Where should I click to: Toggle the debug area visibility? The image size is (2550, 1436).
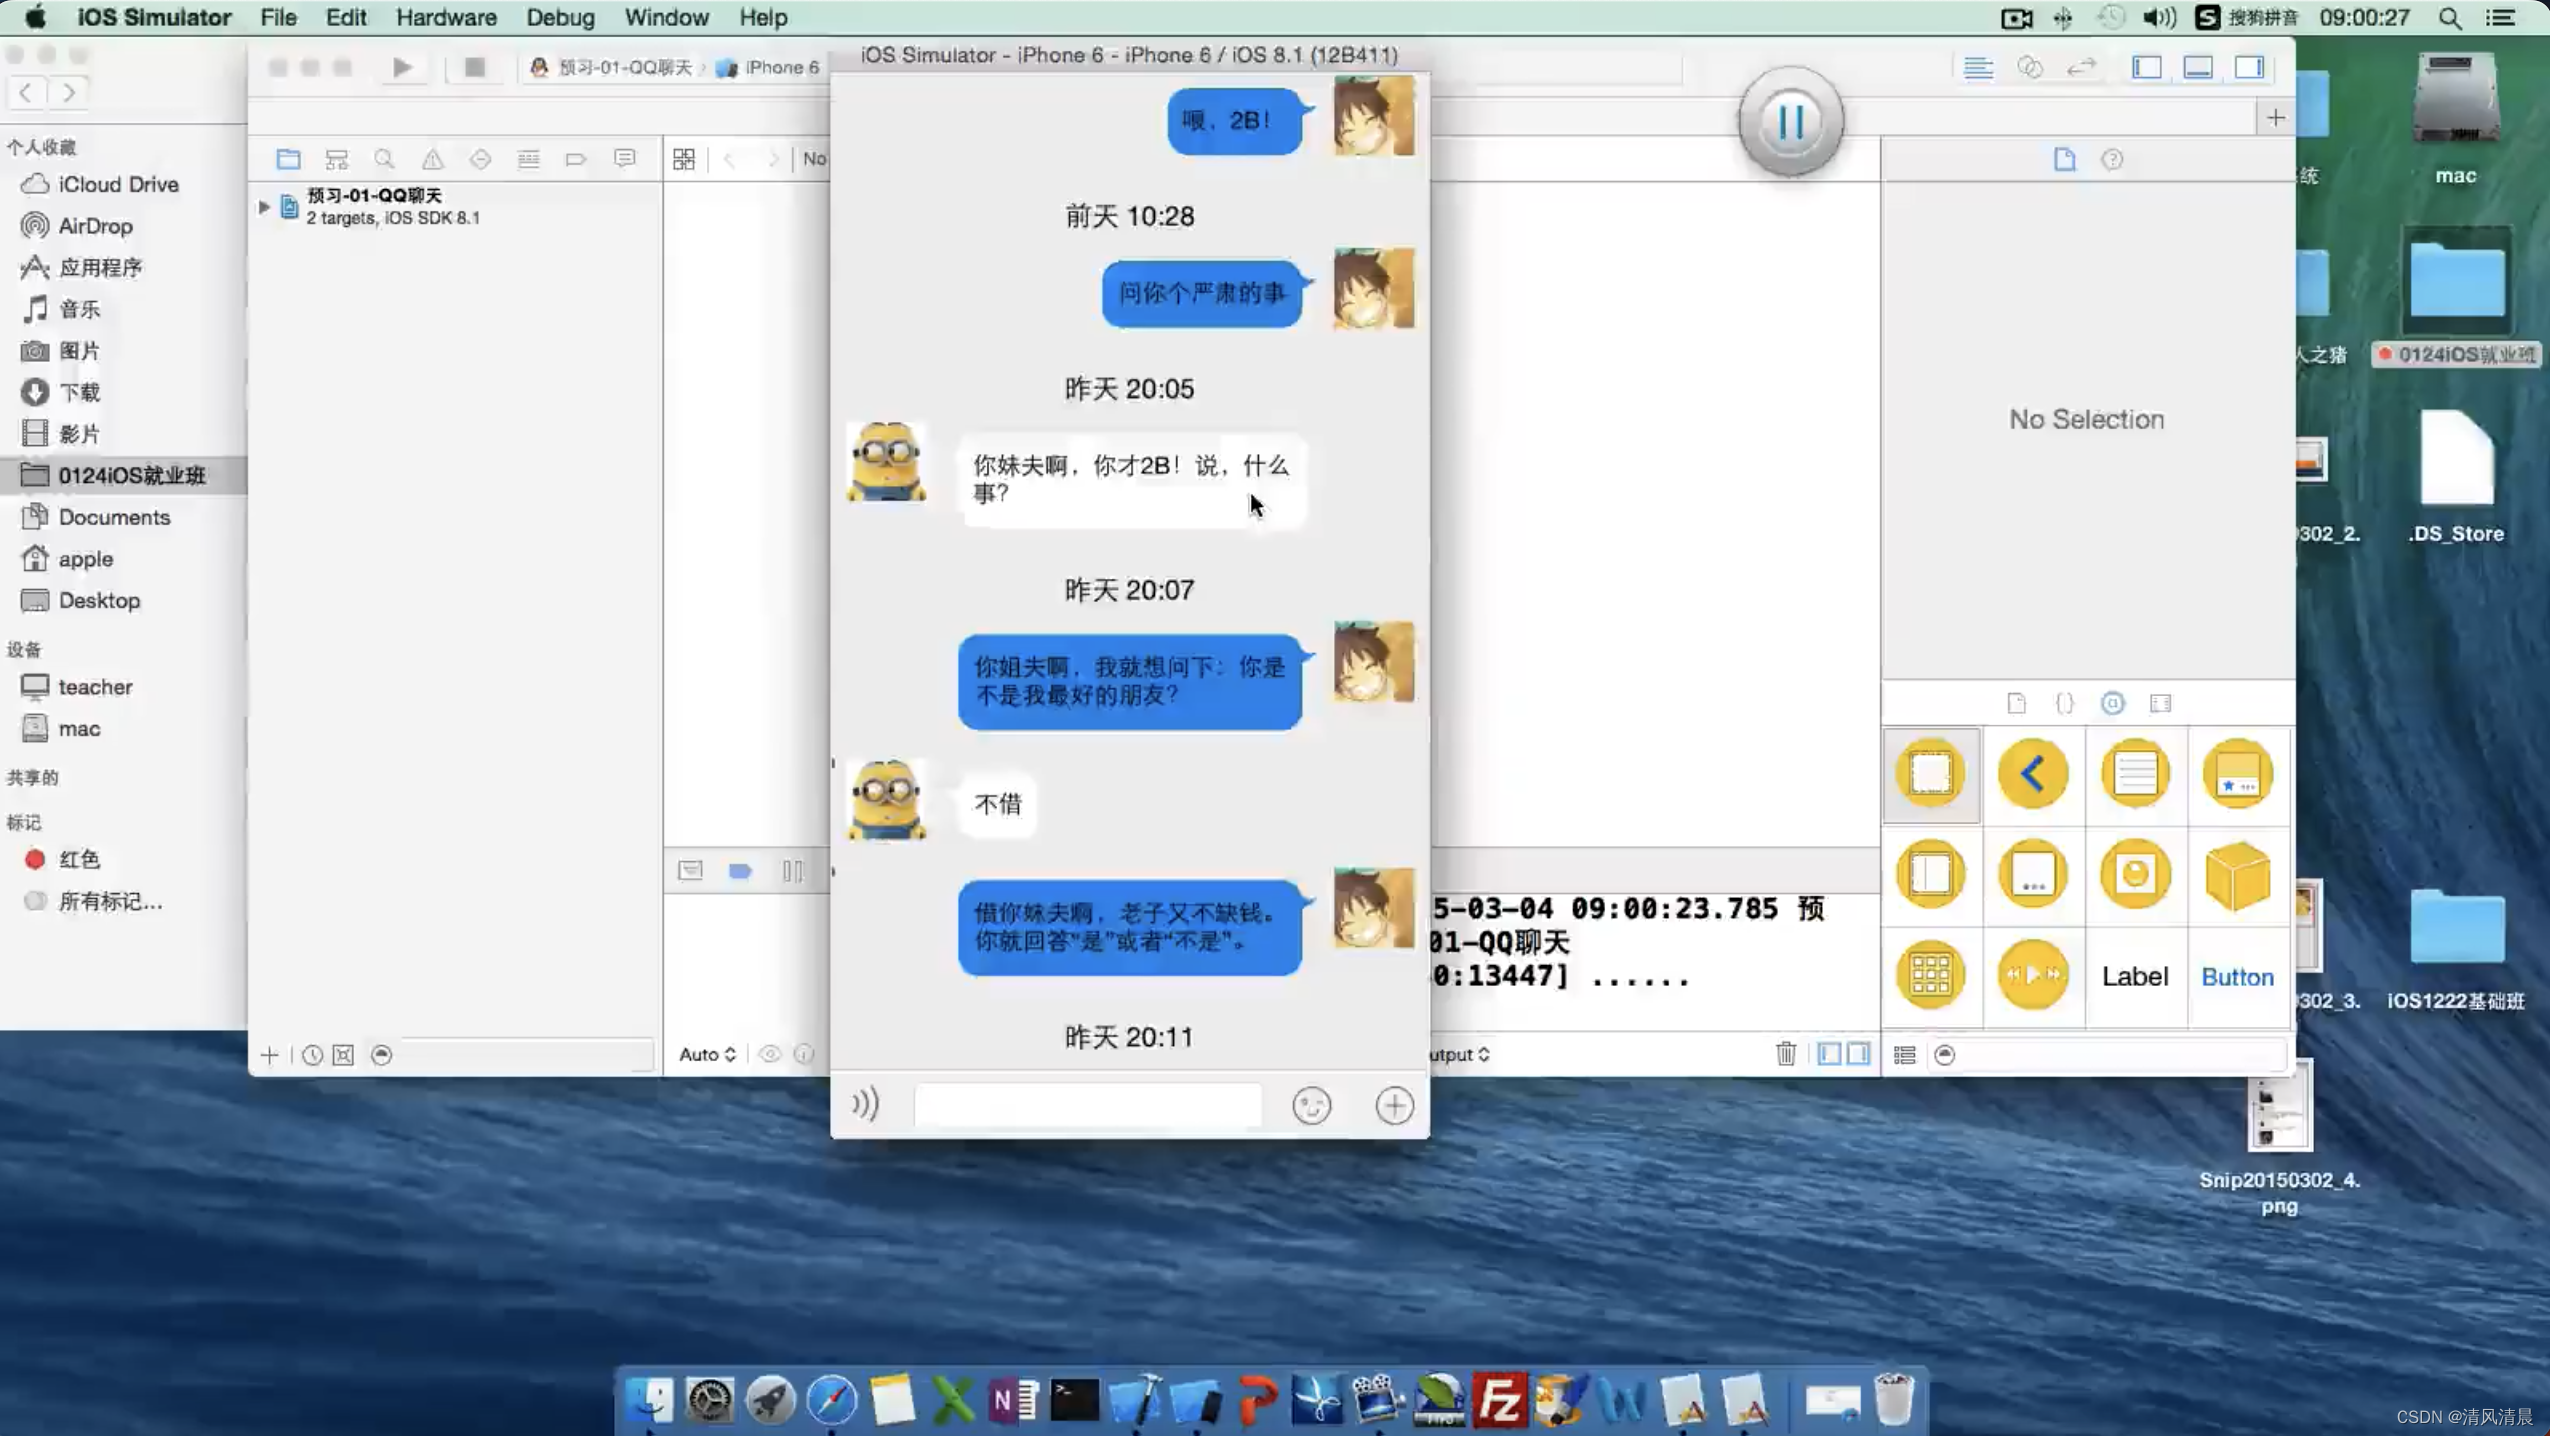(2197, 67)
